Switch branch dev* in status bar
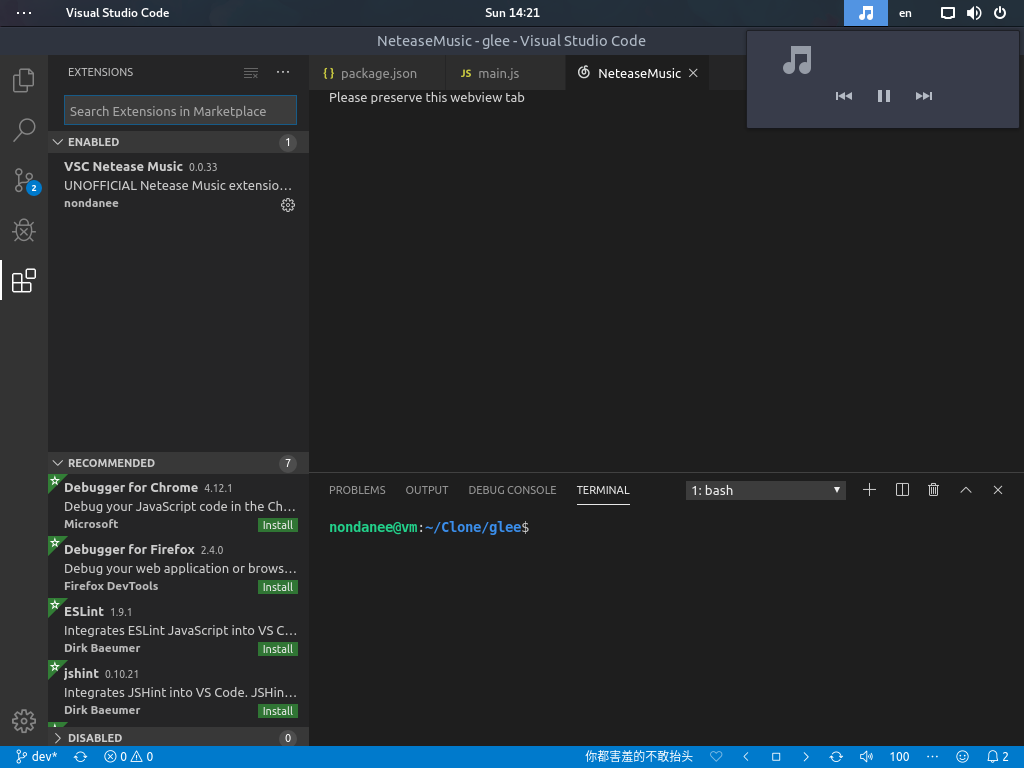This screenshot has width=1024, height=768. [37, 757]
